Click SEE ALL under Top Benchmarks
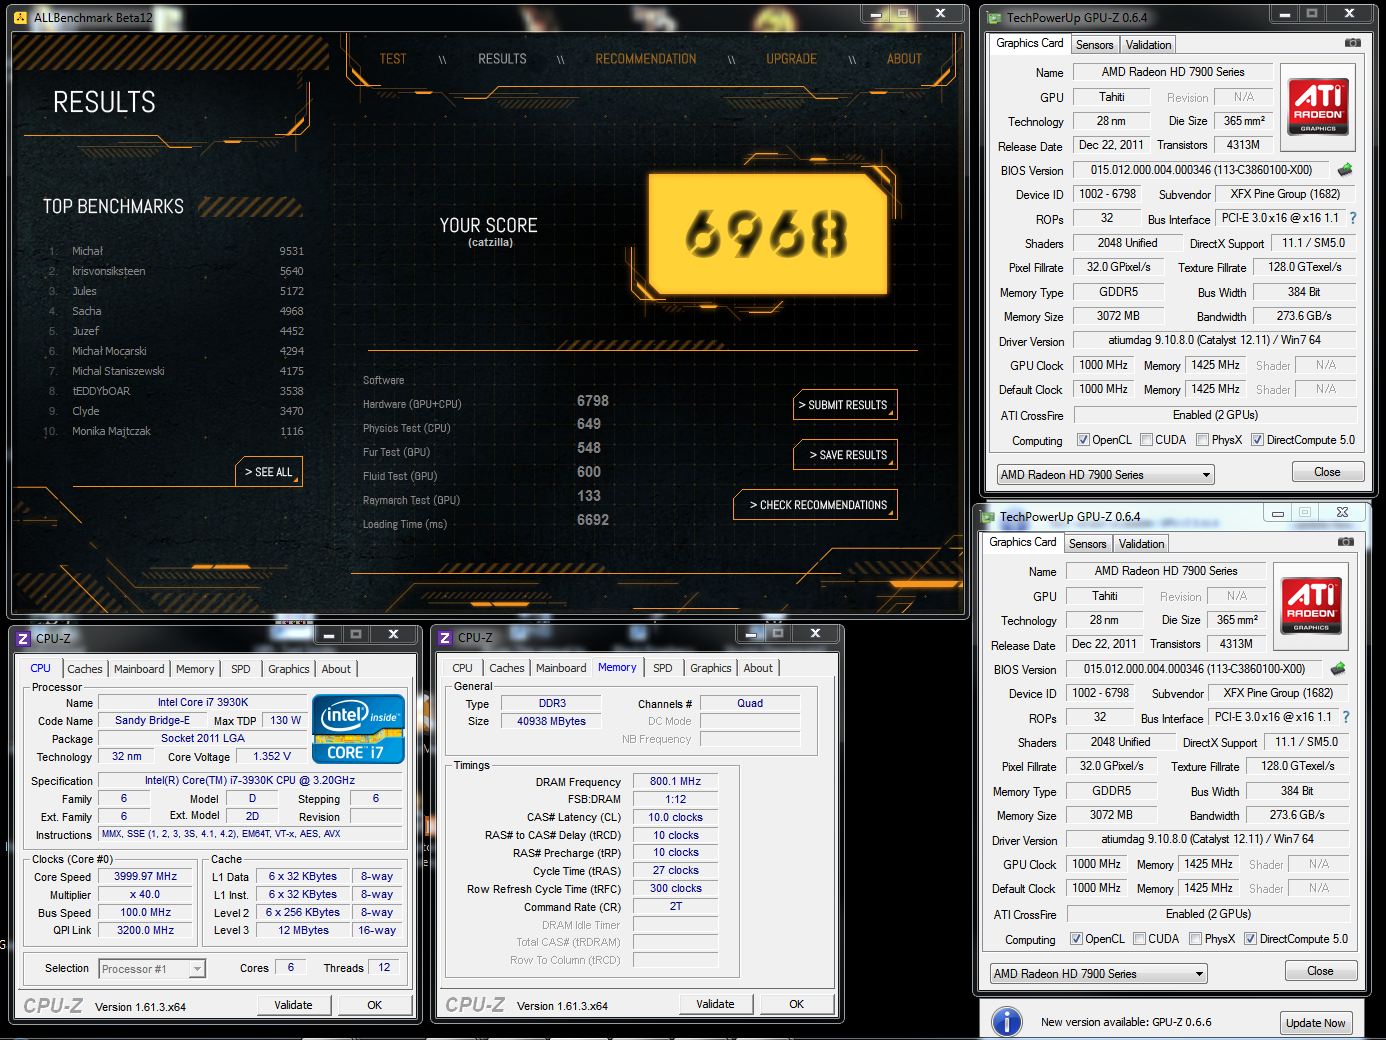Screen dimensions: 1386x1040 pyautogui.click(x=269, y=472)
